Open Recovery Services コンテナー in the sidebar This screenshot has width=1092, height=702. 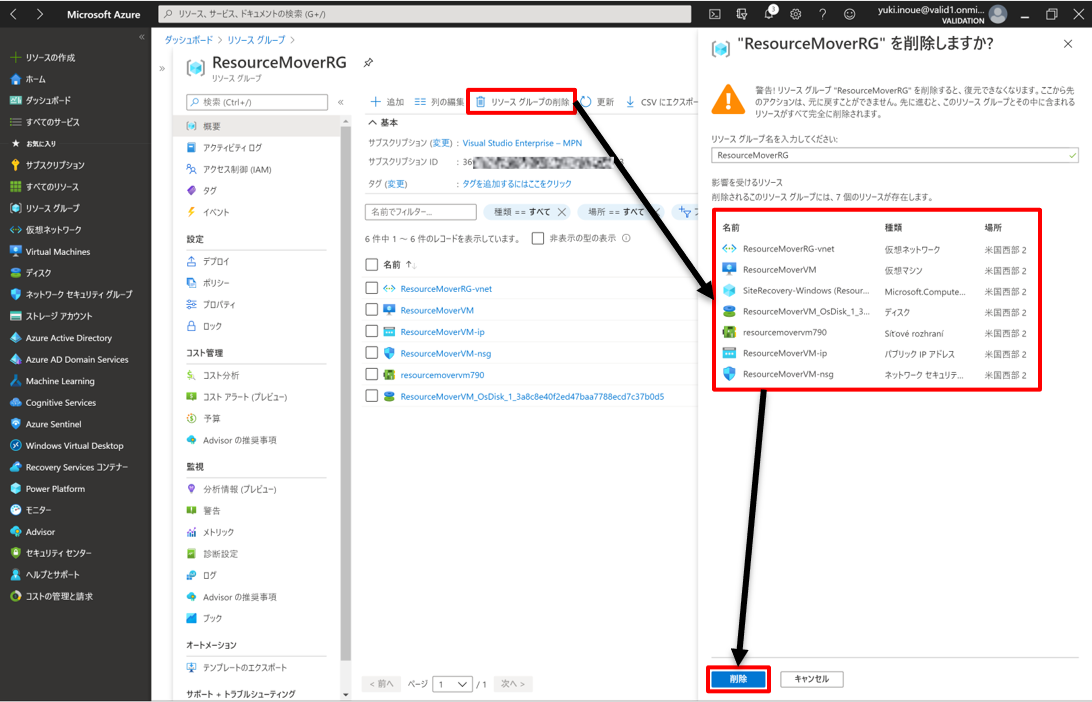pos(75,467)
